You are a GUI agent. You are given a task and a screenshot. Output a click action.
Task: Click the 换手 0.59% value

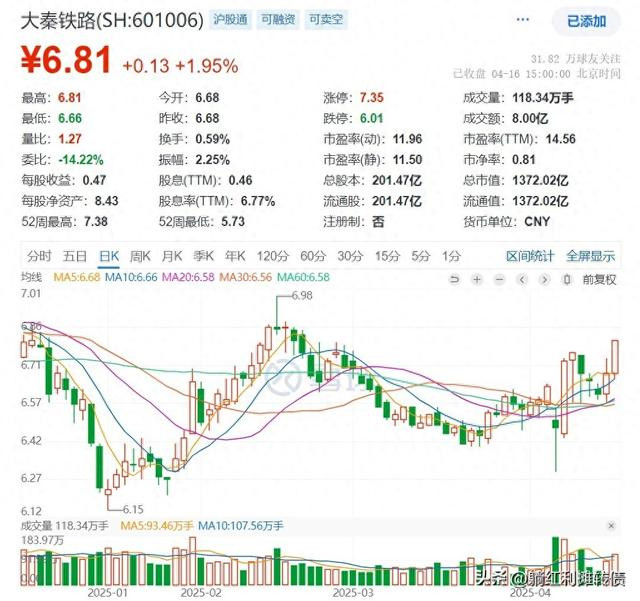pyautogui.click(x=213, y=139)
